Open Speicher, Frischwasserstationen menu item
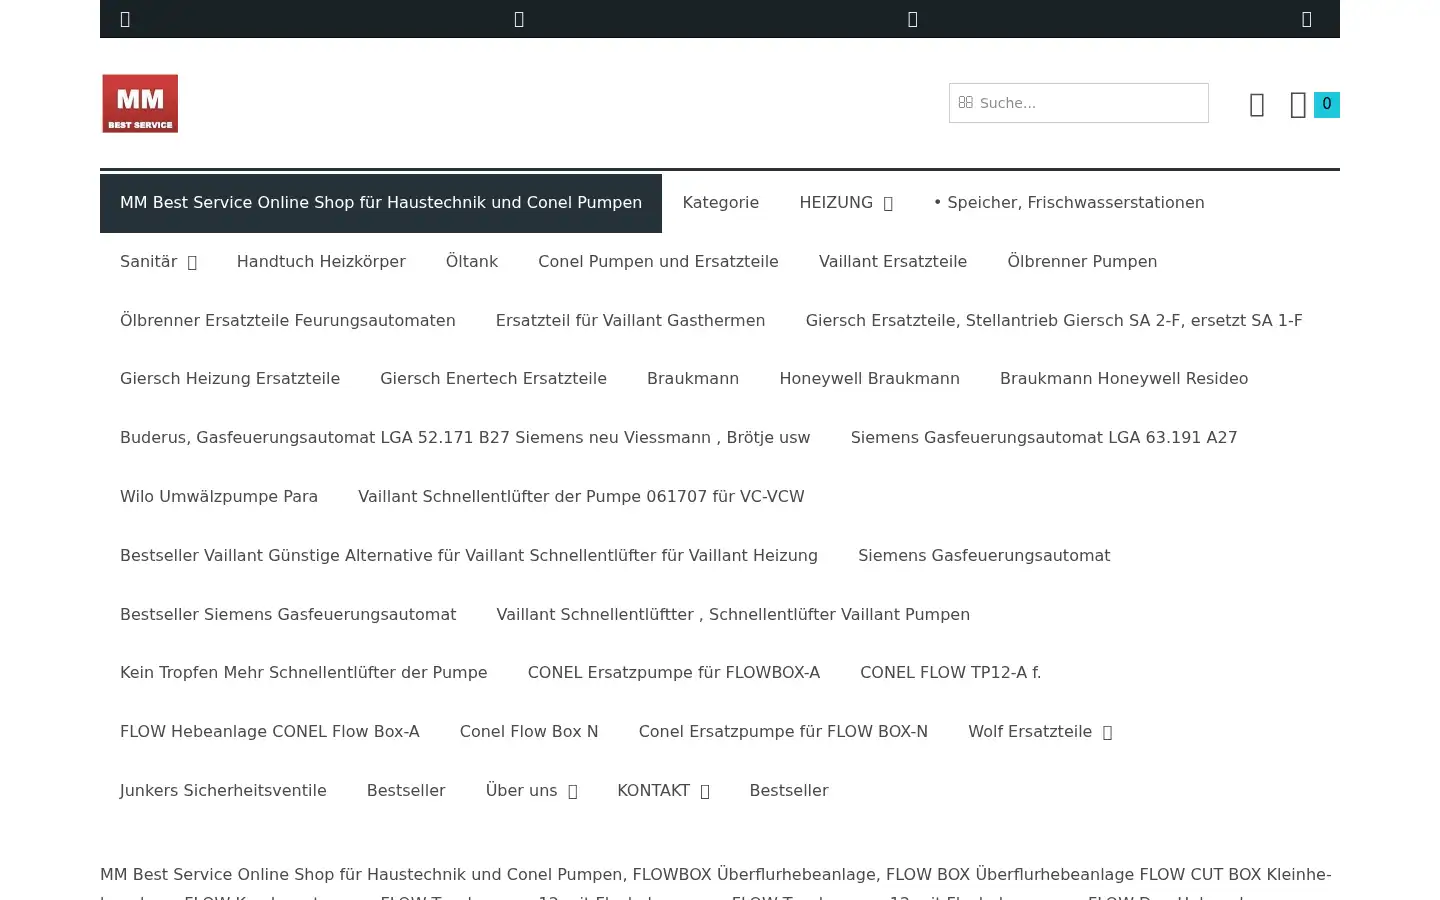Viewport: 1440px width, 900px height. [x=1069, y=203]
